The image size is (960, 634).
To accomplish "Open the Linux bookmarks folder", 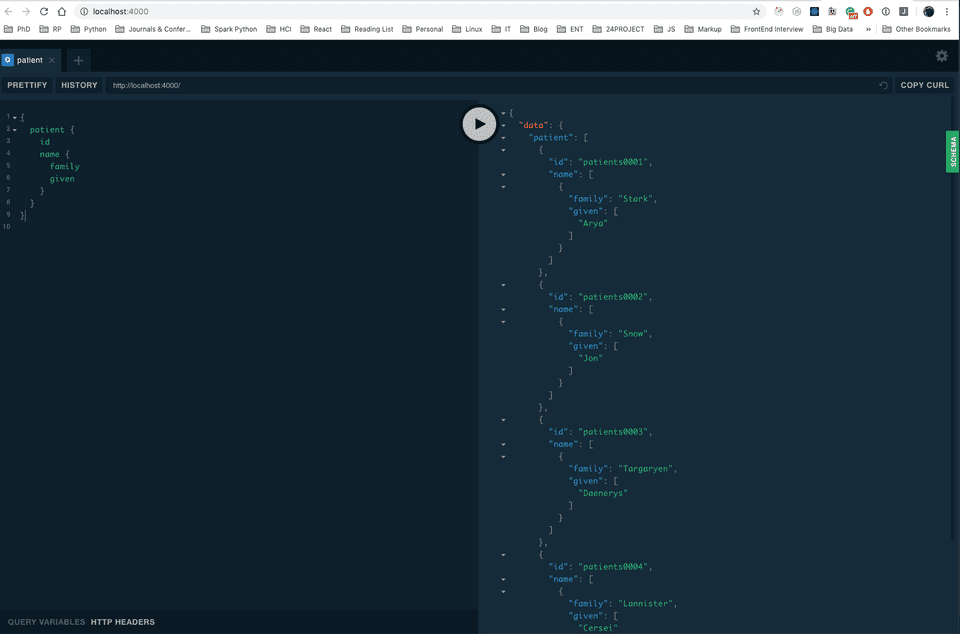I will click(x=467, y=29).
